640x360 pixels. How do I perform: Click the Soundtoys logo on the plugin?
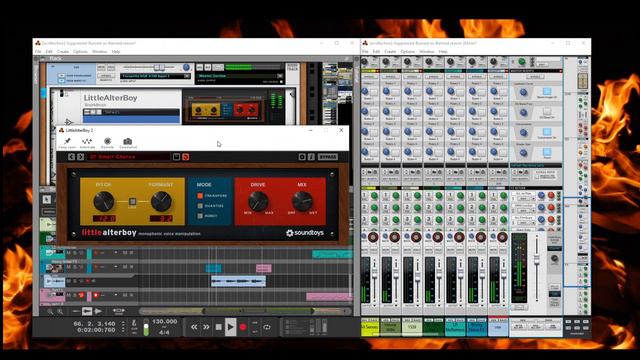304,233
